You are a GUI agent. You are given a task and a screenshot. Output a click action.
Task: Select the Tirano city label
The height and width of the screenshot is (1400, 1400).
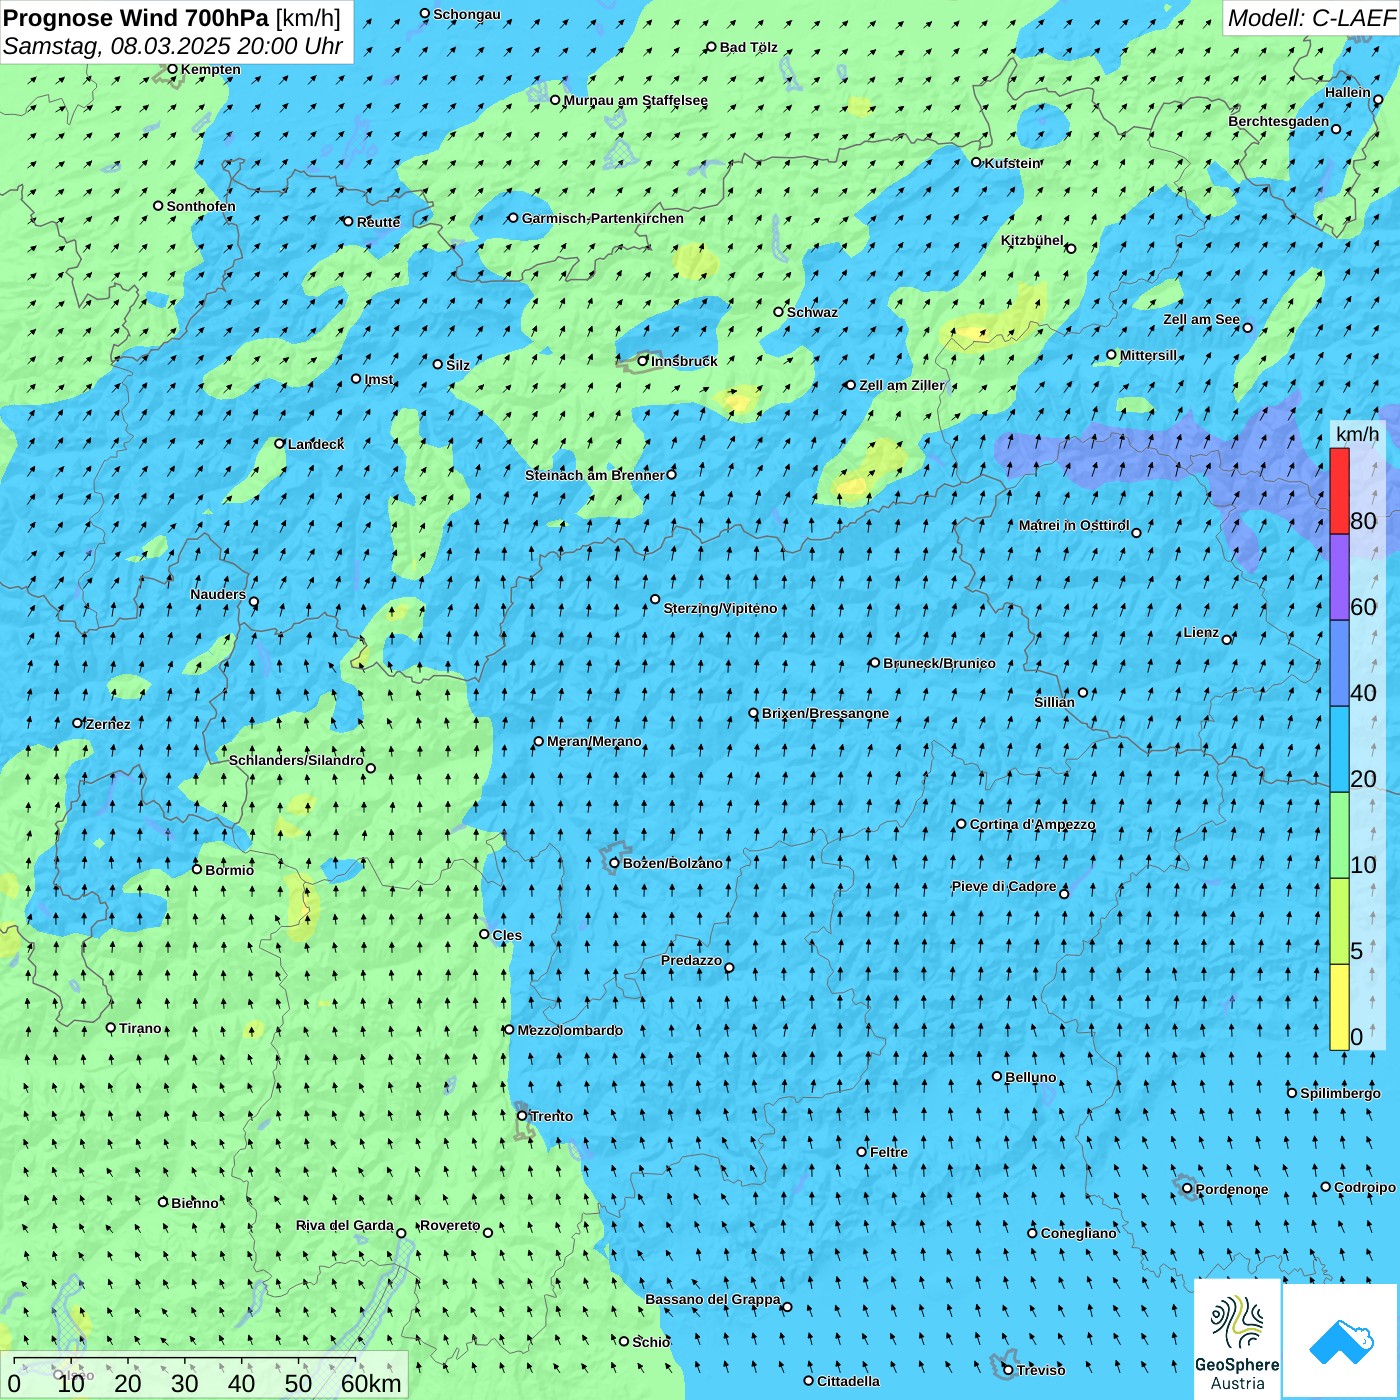click(140, 1028)
